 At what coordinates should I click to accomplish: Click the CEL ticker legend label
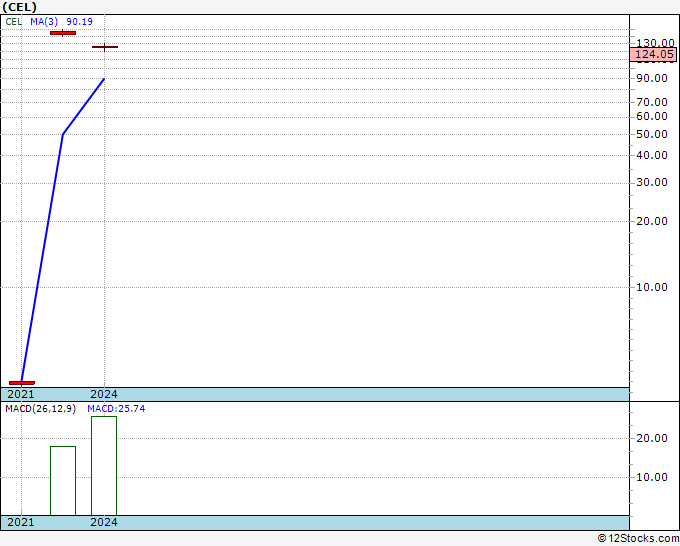pyautogui.click(x=13, y=22)
